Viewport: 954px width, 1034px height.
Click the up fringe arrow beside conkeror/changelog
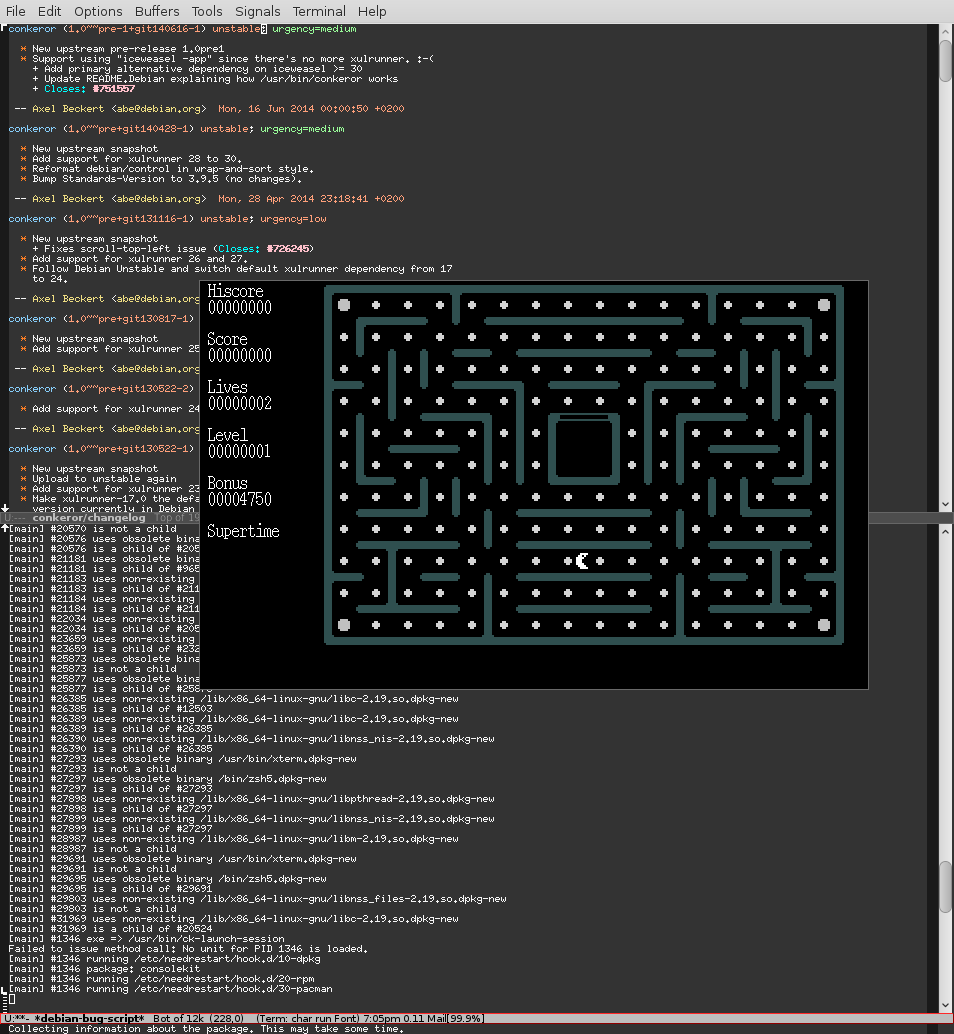click(x=5, y=528)
